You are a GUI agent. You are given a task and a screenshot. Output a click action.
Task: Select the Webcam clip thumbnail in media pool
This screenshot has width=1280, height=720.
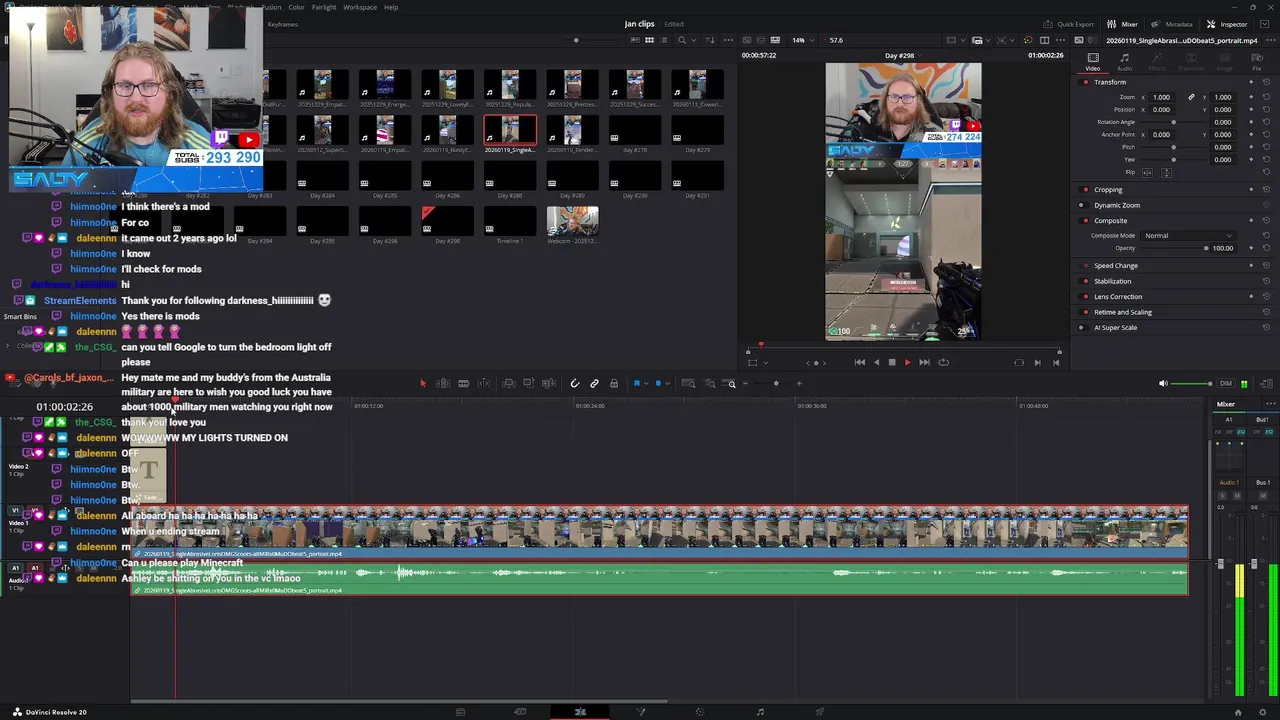pos(573,222)
